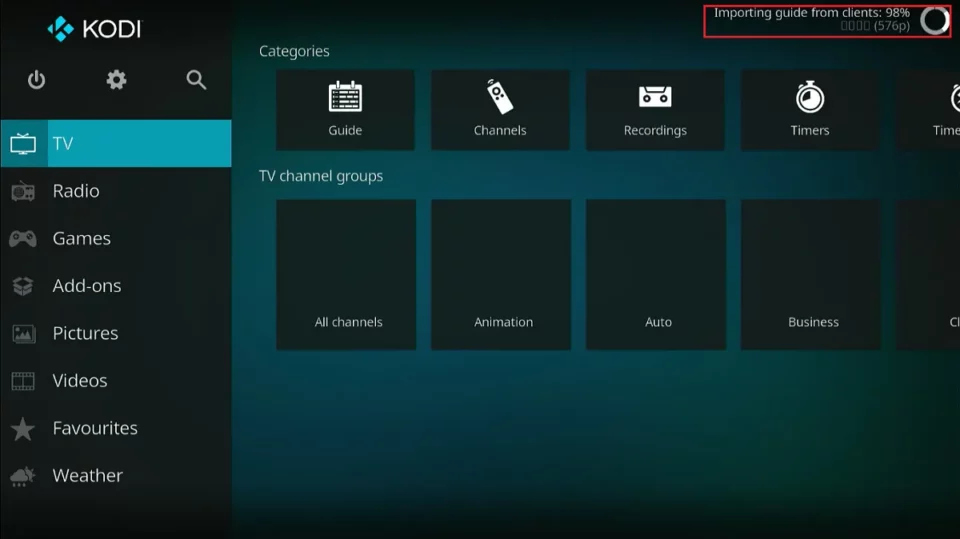Open the Videos section
Screen dimensions: 960x539
pos(116,381)
